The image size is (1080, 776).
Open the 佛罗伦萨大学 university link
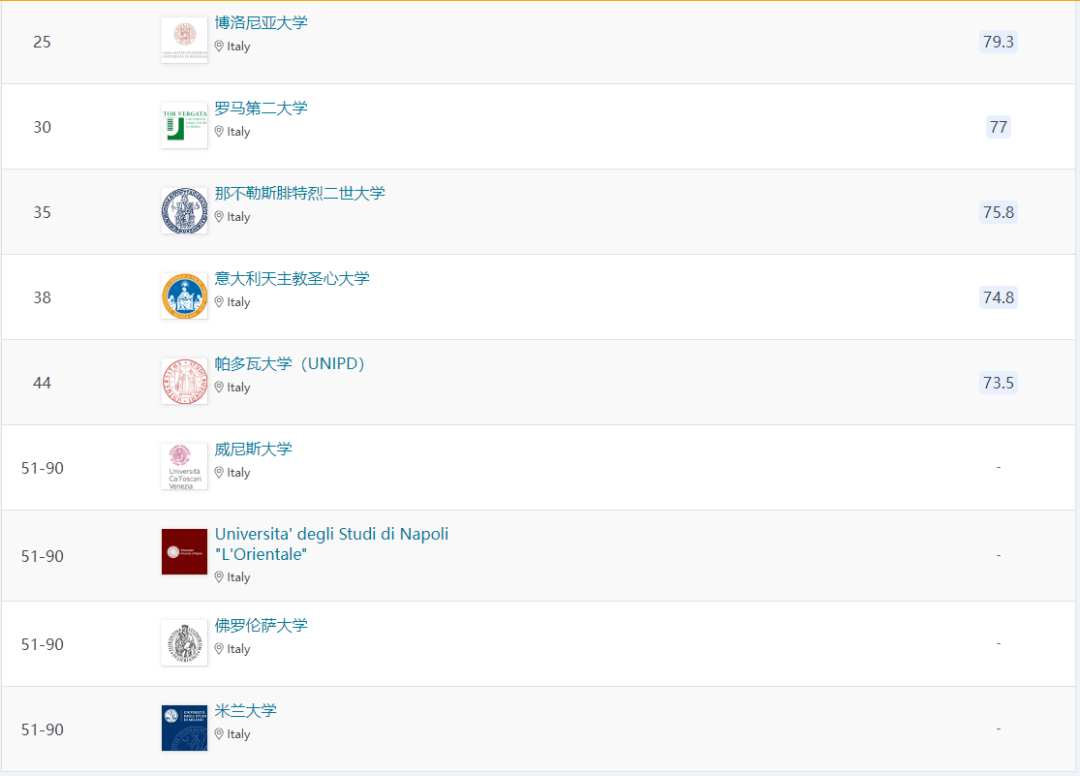click(261, 626)
